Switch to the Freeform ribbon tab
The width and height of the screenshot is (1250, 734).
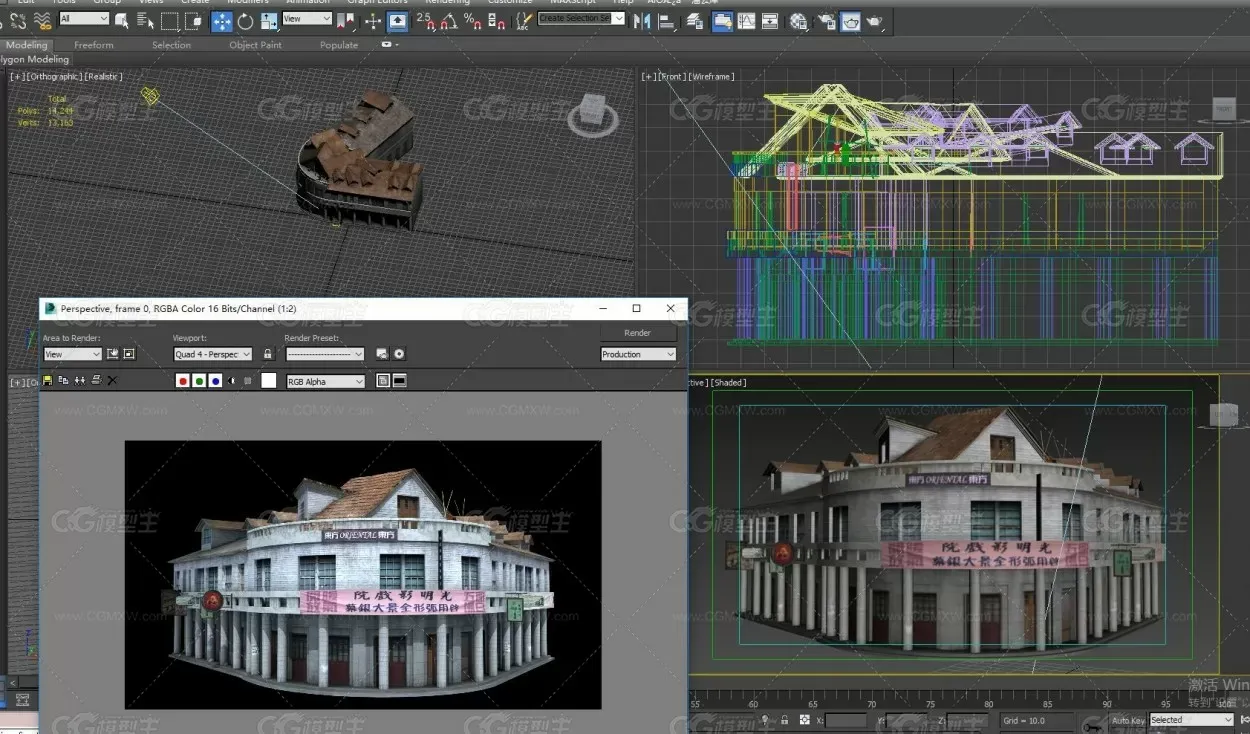94,45
